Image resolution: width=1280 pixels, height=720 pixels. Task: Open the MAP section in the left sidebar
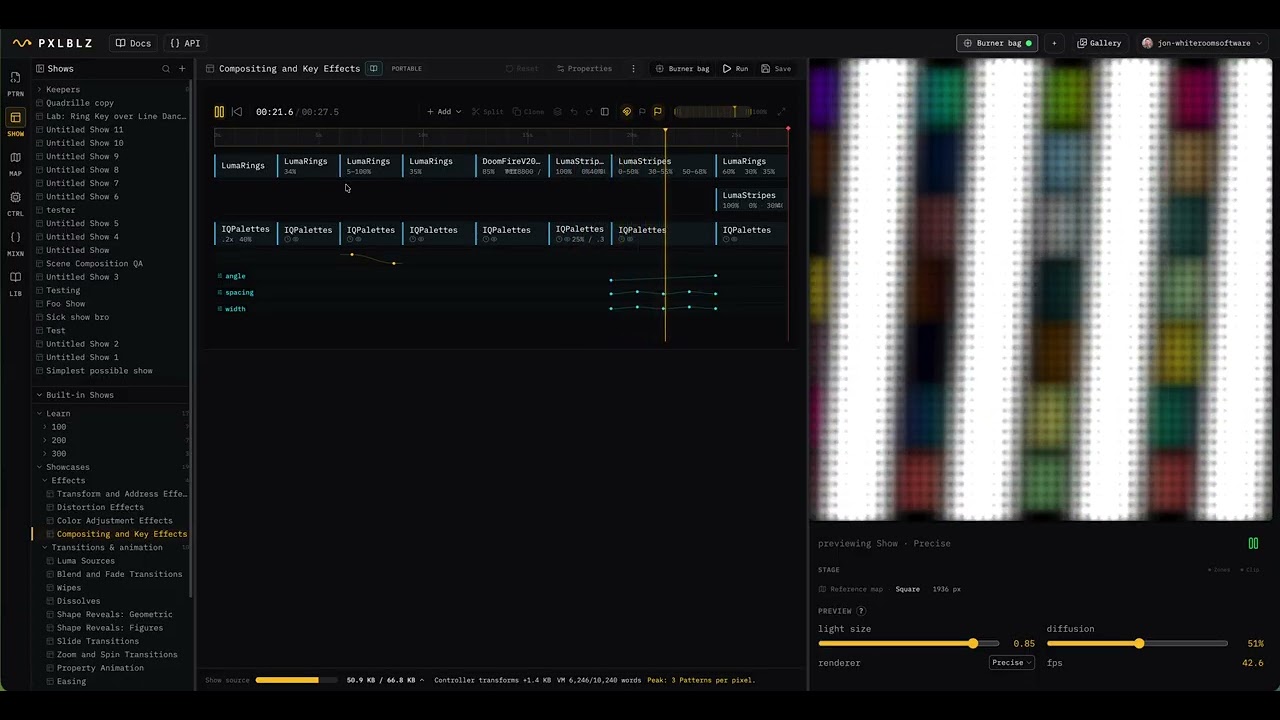click(15, 163)
